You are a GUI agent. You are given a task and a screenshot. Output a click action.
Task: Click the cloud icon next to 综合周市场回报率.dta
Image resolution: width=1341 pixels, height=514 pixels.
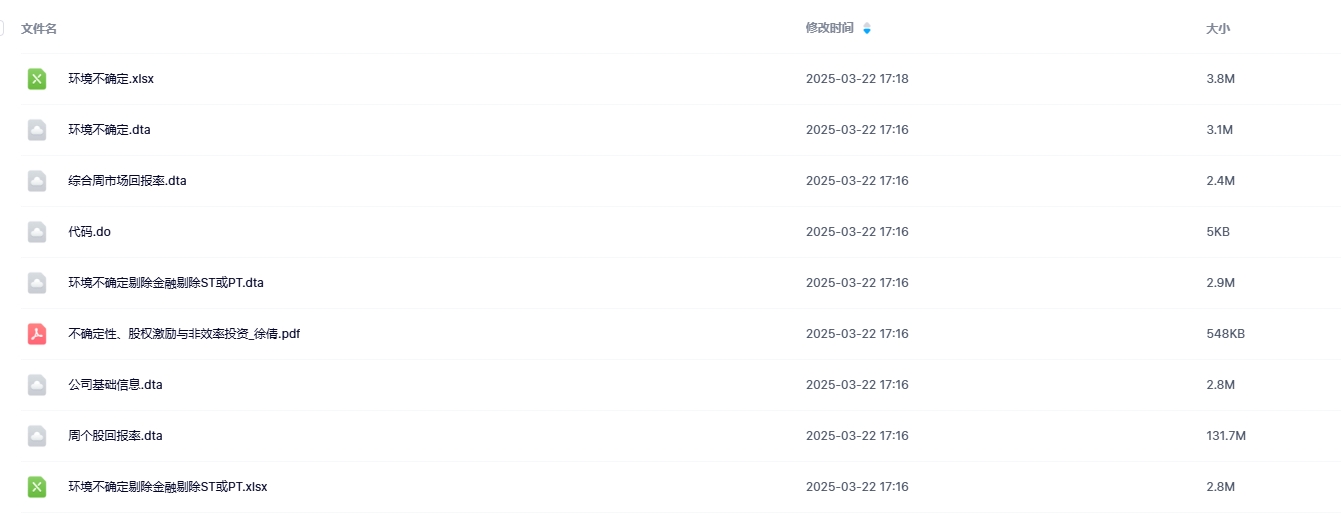pos(37,181)
